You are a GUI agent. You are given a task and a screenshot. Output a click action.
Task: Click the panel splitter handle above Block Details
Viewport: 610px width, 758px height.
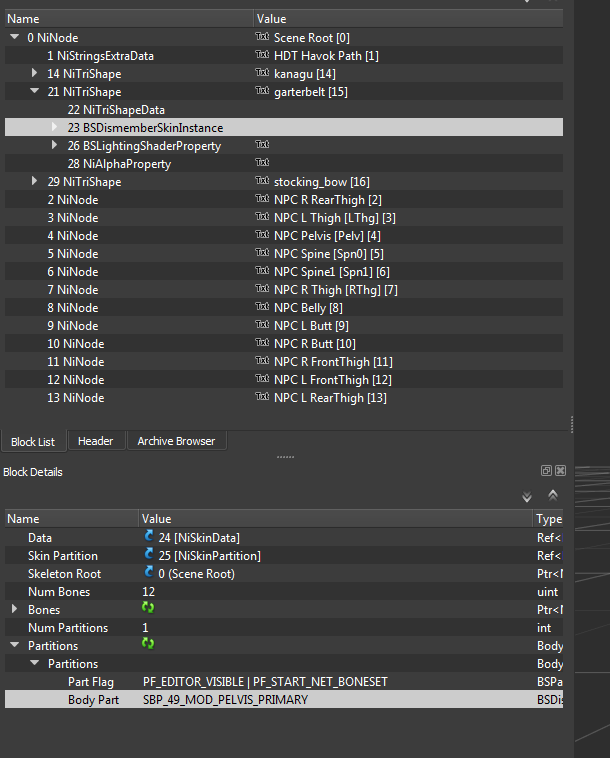(285, 457)
